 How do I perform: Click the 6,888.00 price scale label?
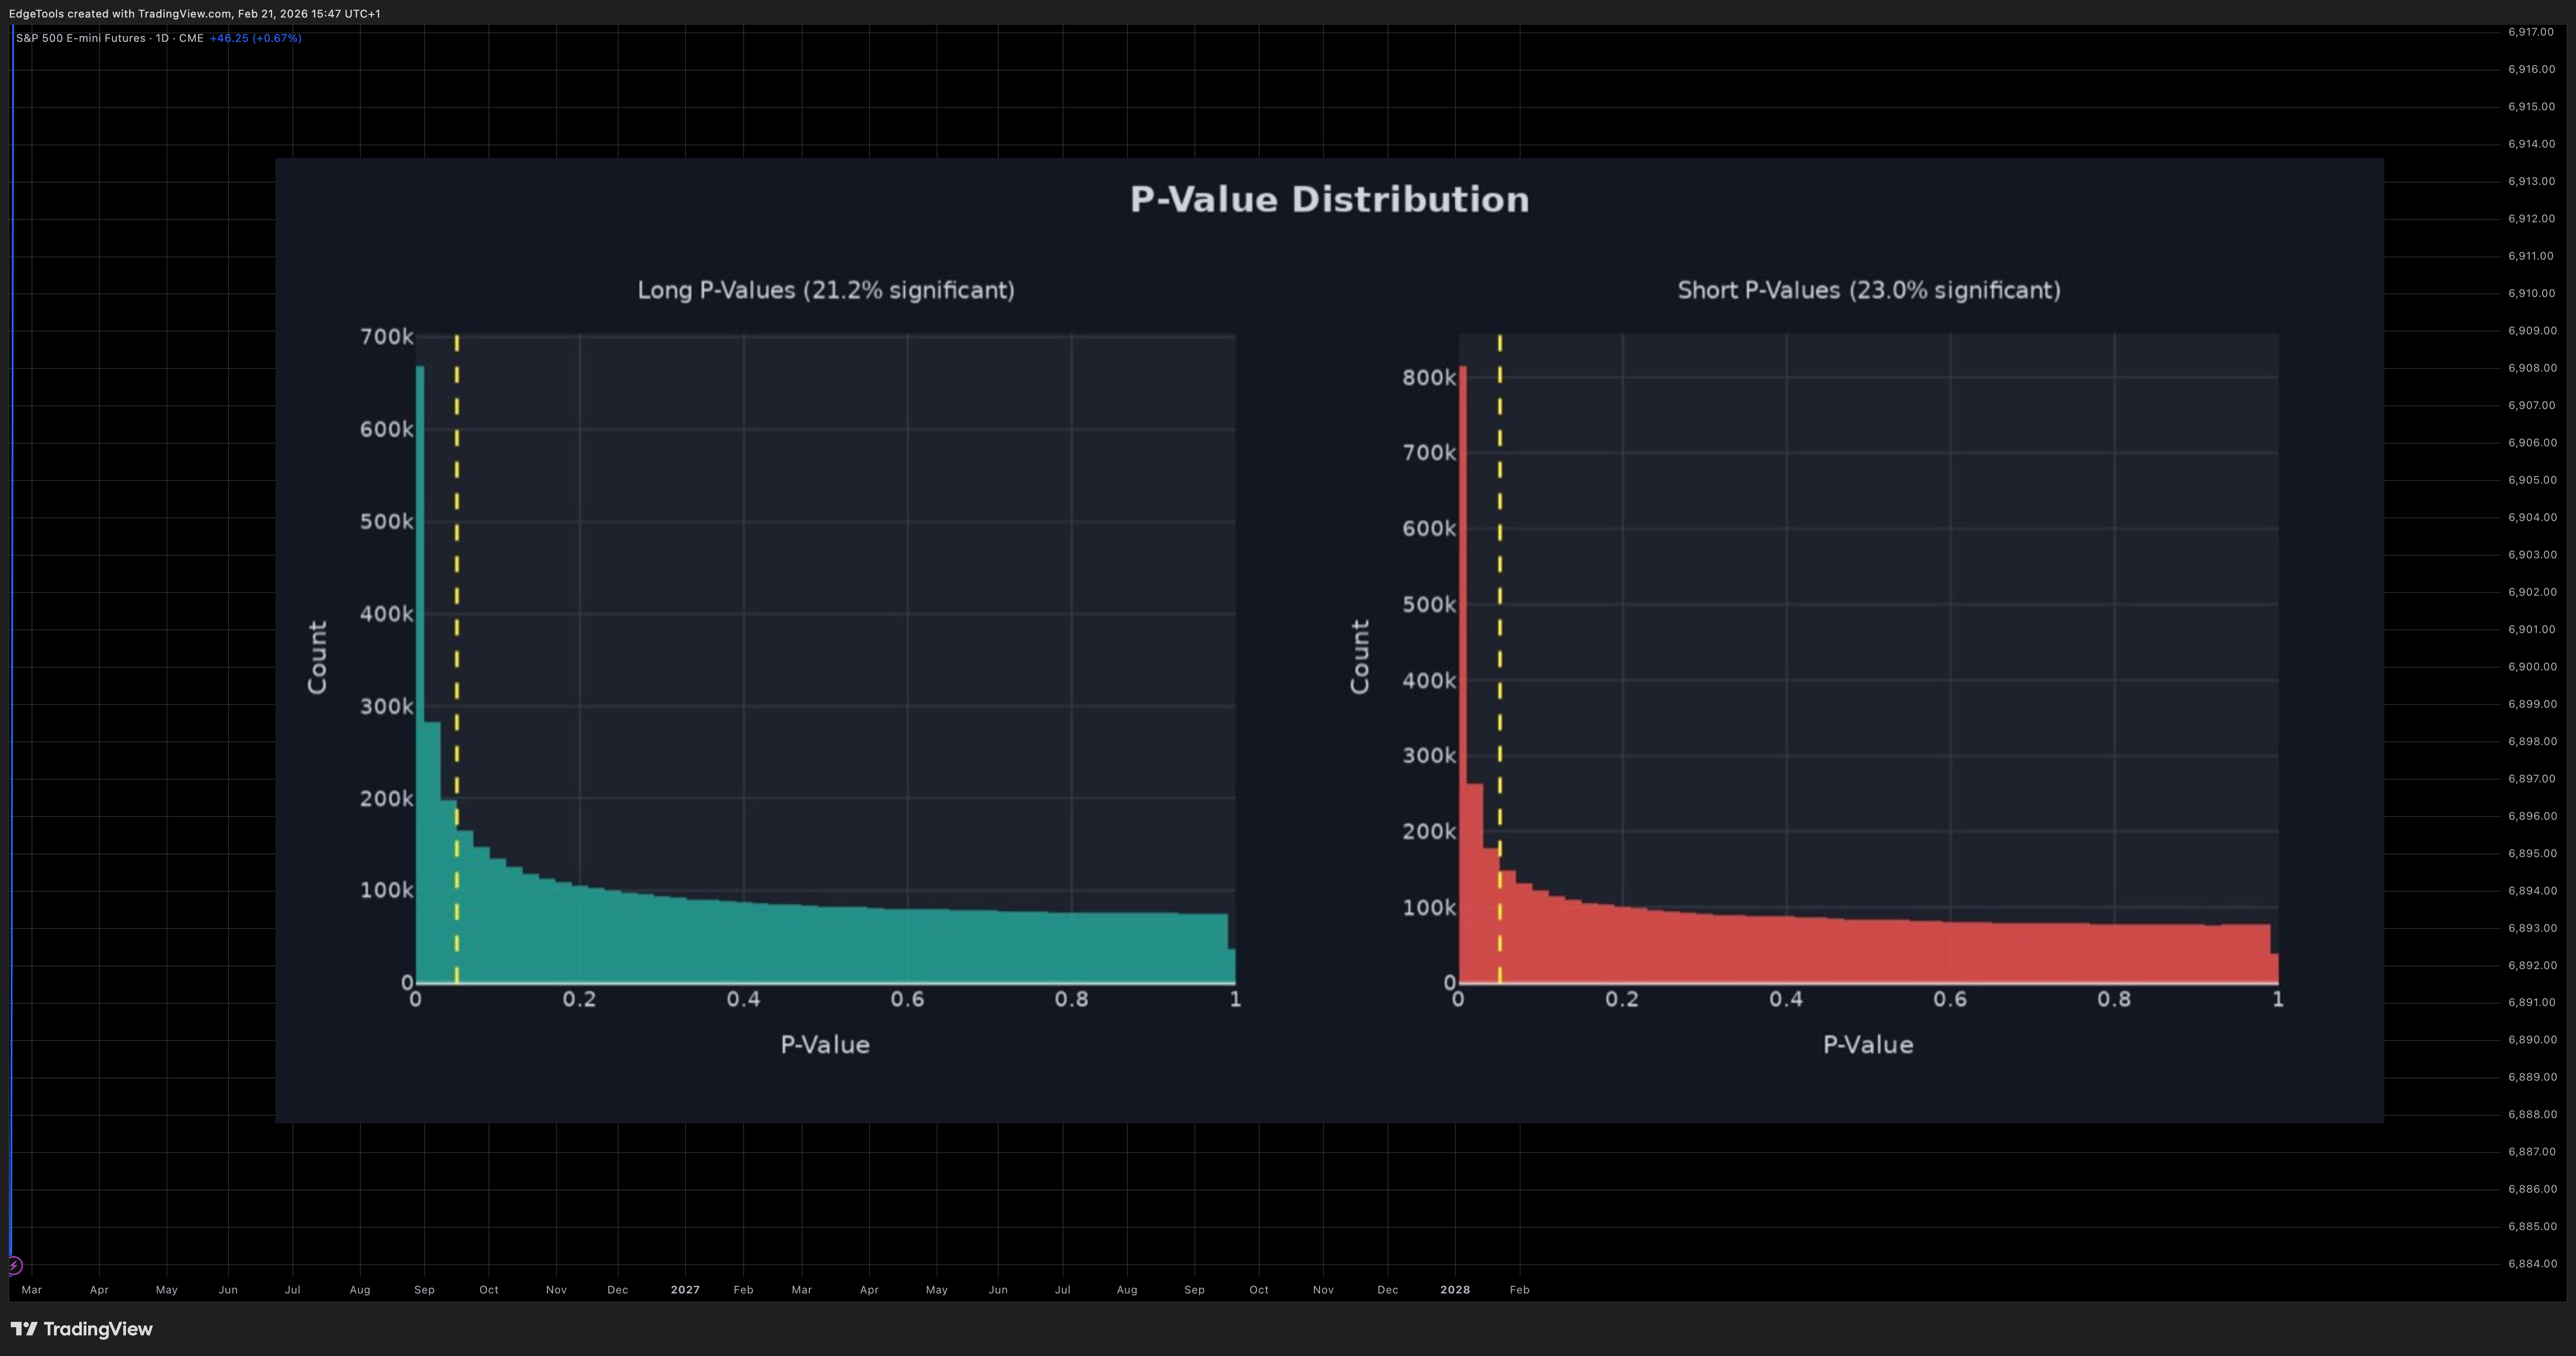coord(2531,1115)
